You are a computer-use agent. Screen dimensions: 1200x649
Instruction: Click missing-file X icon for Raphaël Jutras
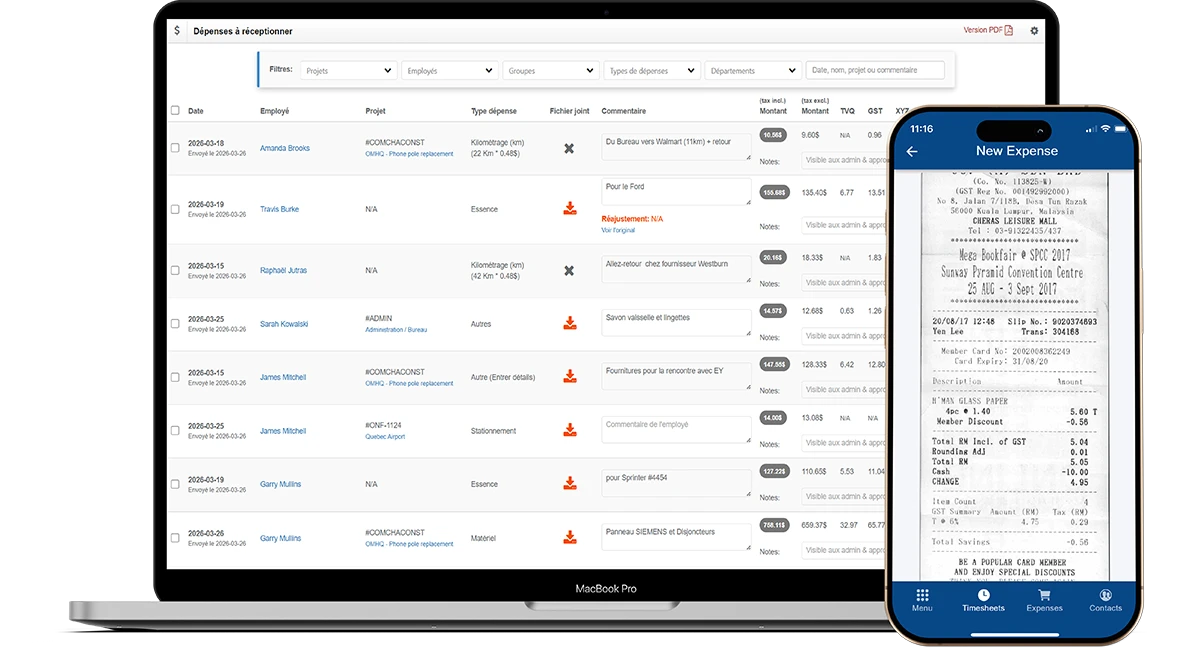[x=569, y=270]
